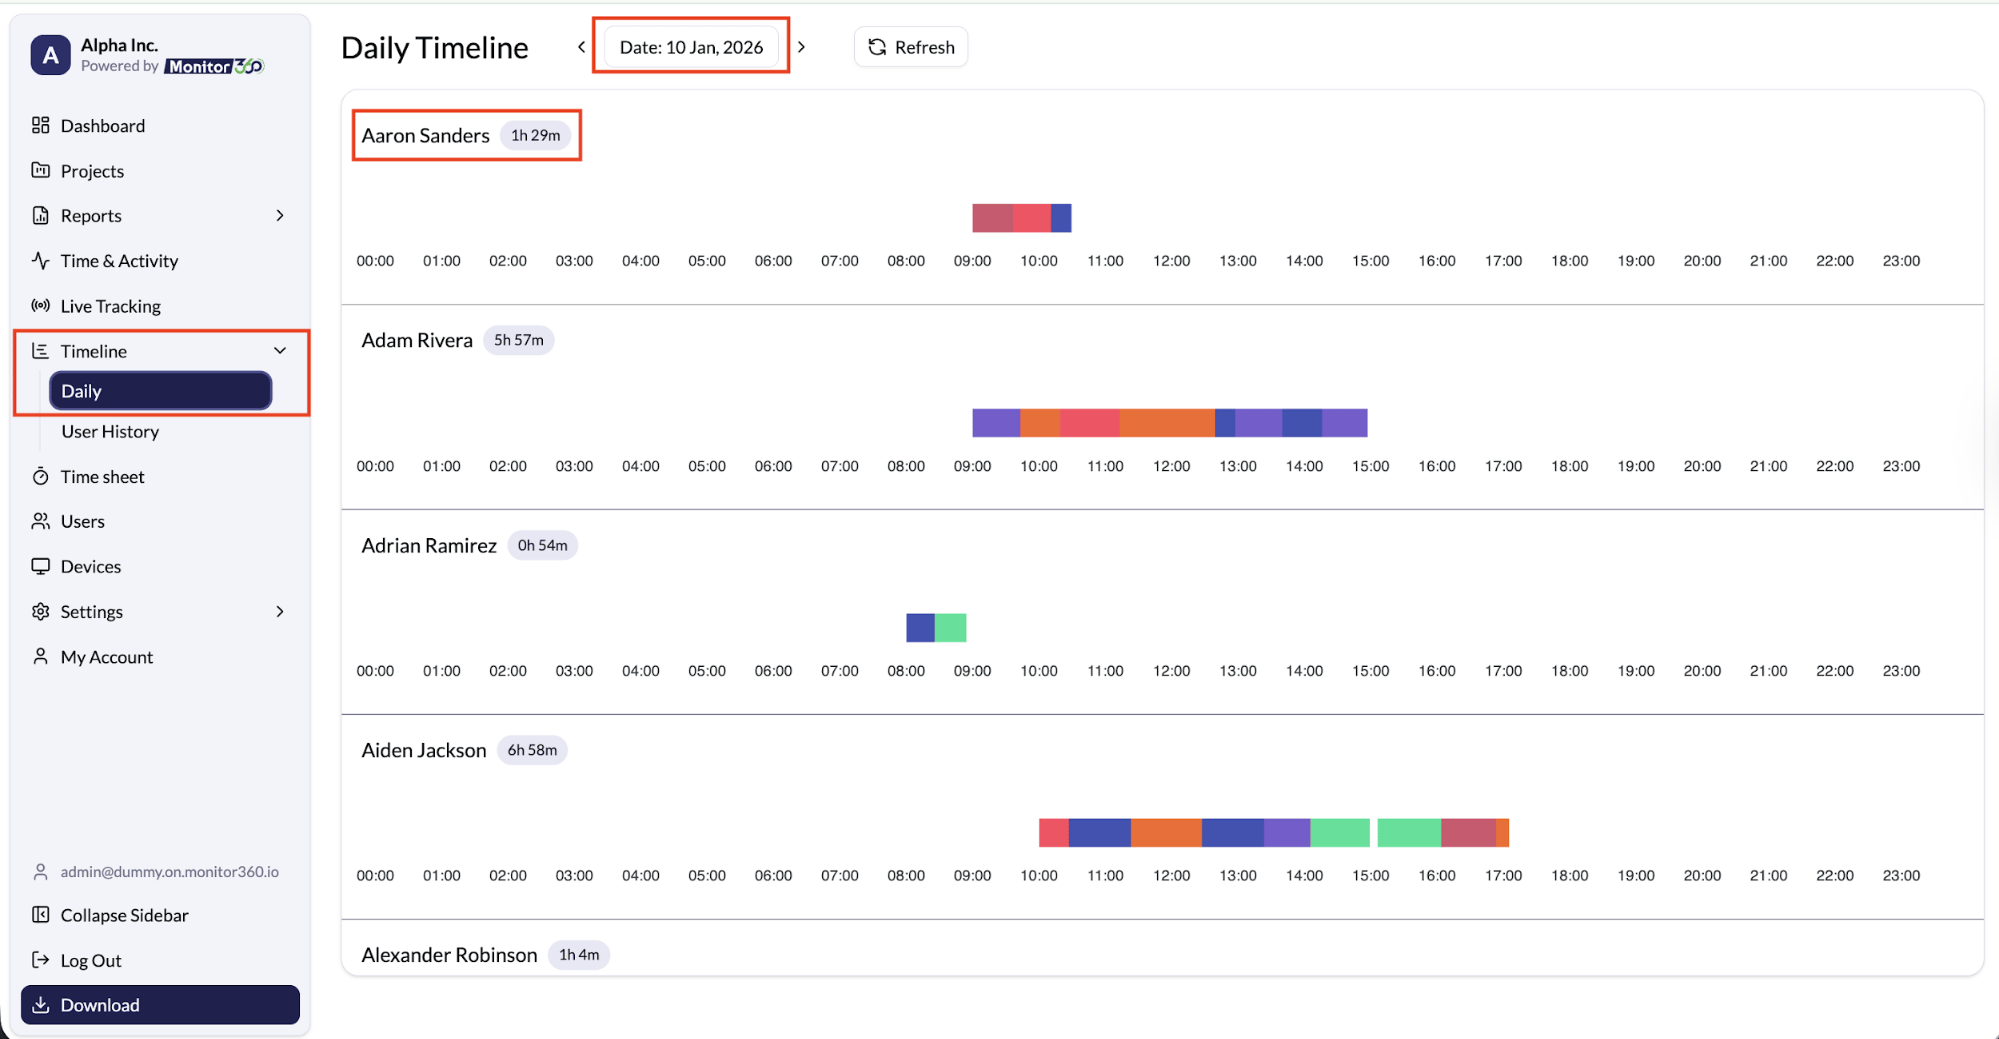Select User History under Timeline
Image resolution: width=1999 pixels, height=1039 pixels.
110,431
